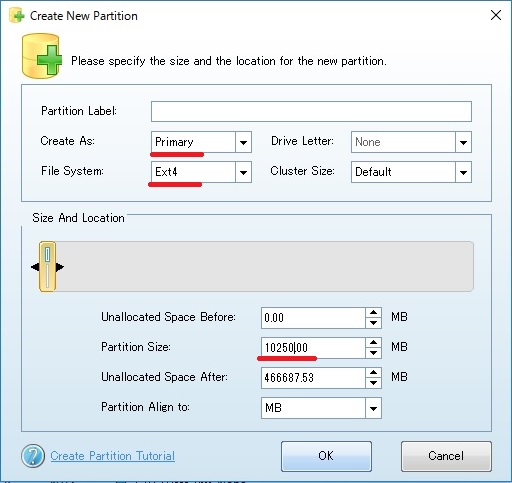Open the Partition Align to dropdown
512x483 pixels.
[x=321, y=408]
